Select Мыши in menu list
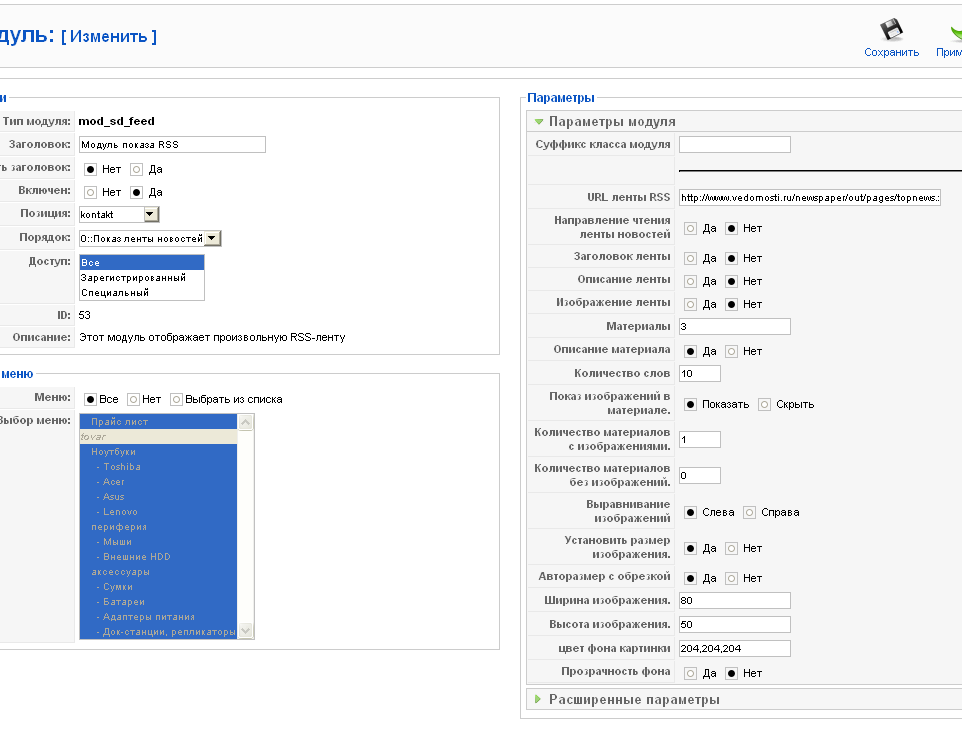Screen dimensions: 962x734 click(158, 542)
